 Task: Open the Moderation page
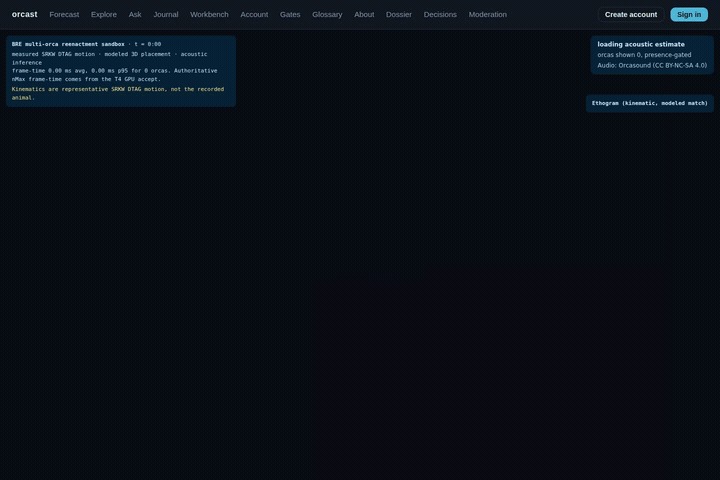tap(488, 14)
